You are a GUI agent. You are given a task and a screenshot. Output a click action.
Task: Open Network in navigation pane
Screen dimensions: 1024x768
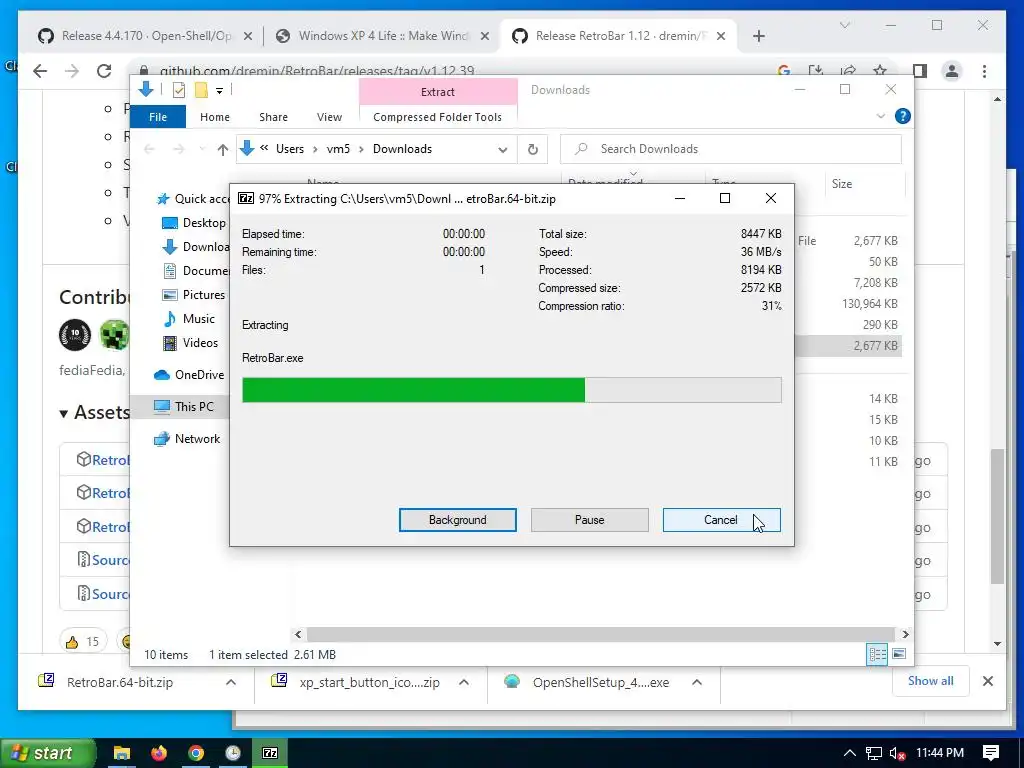[187, 439]
